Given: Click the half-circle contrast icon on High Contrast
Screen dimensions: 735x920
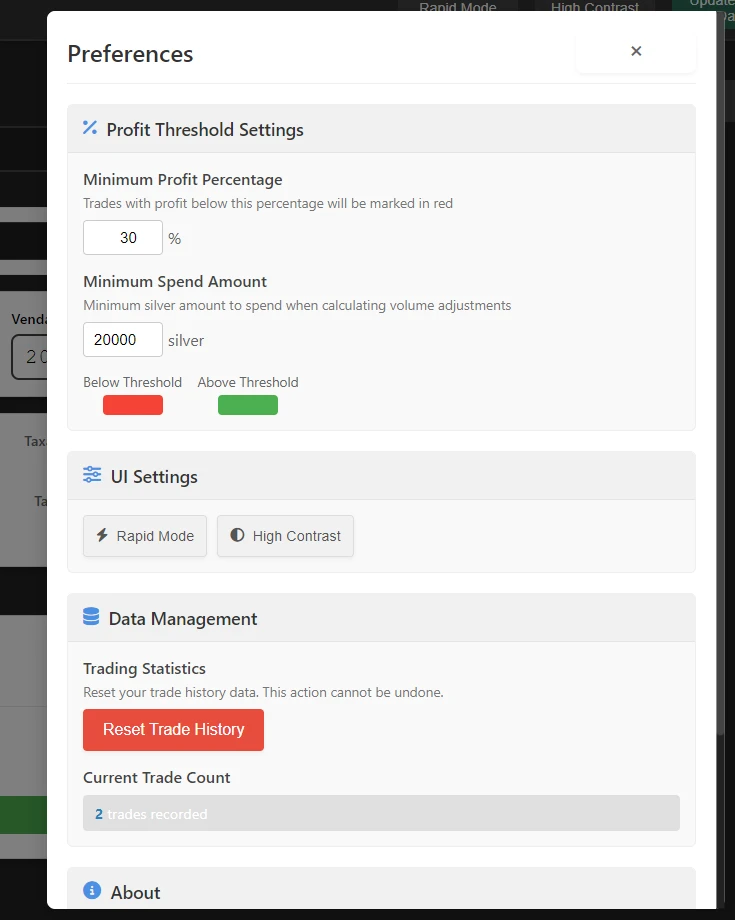Looking at the screenshot, I should pos(237,535).
